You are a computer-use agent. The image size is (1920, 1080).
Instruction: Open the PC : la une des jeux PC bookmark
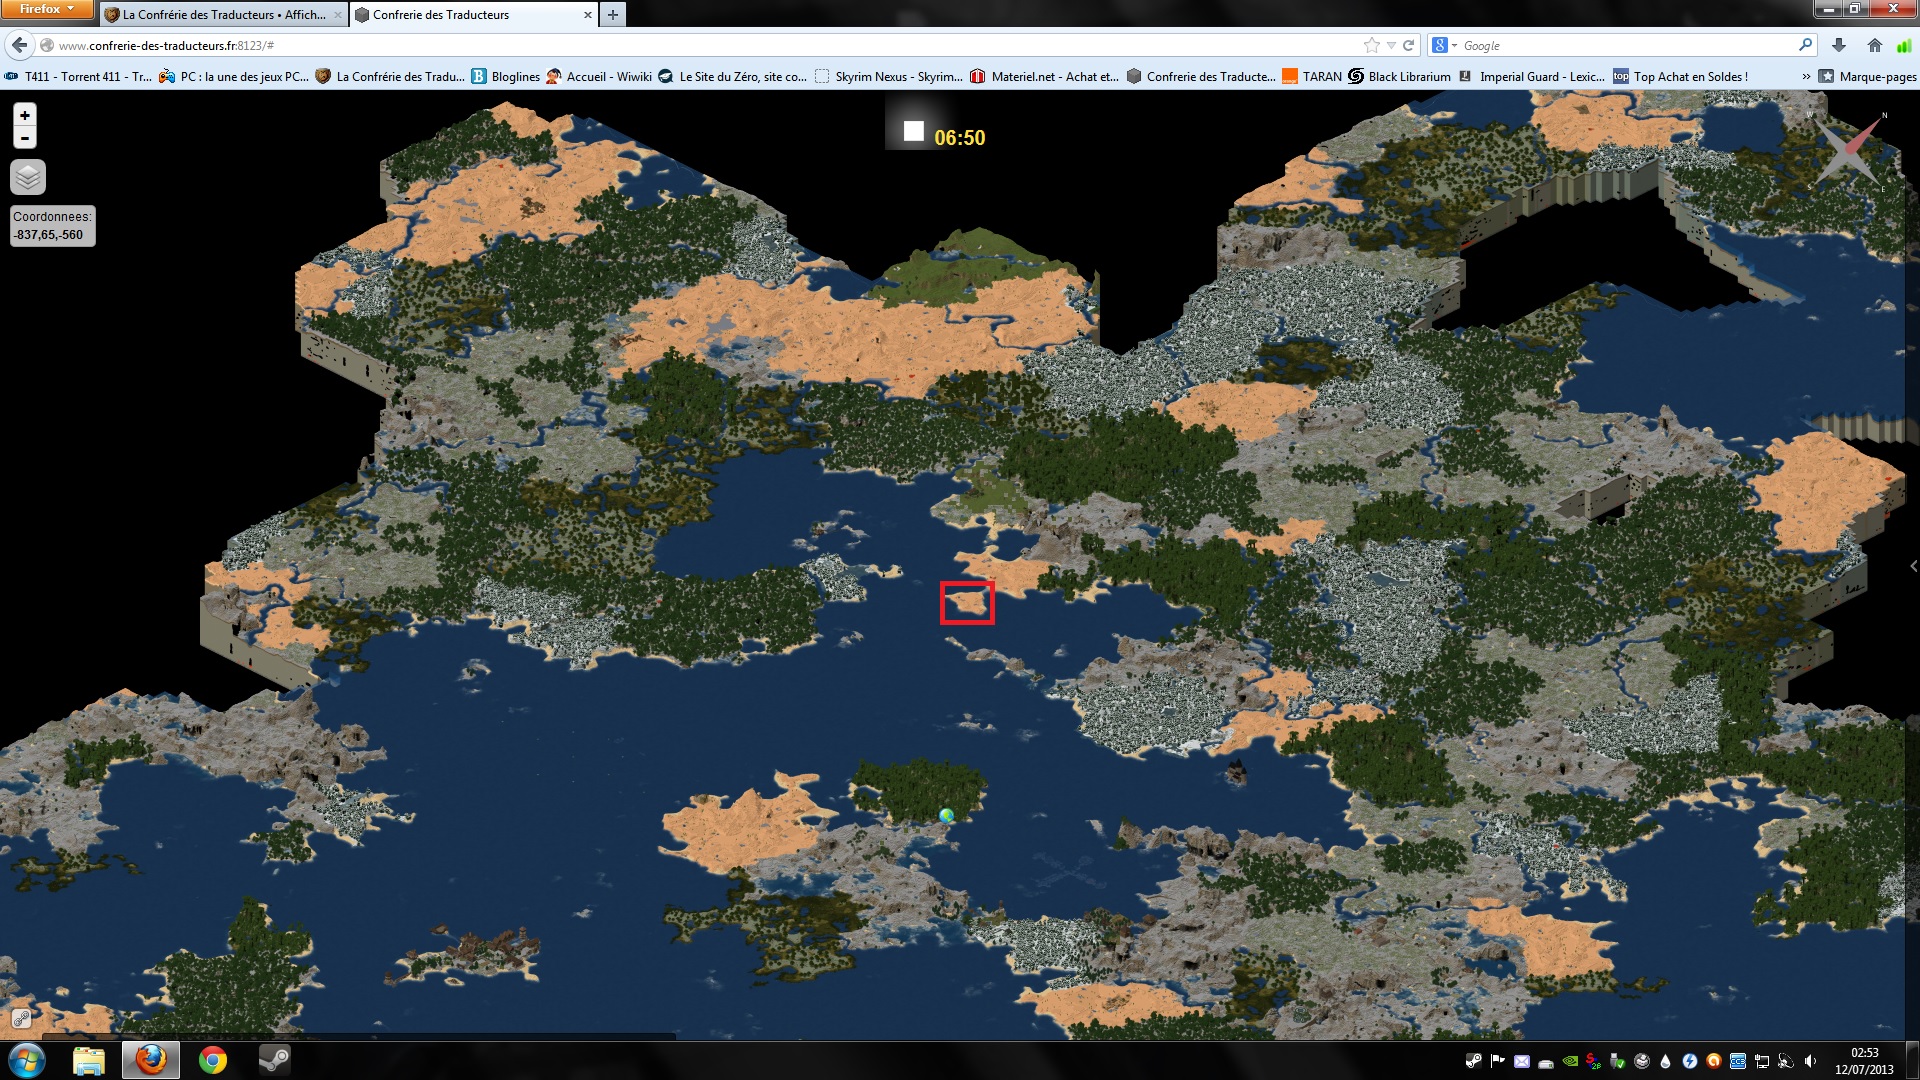click(x=234, y=76)
